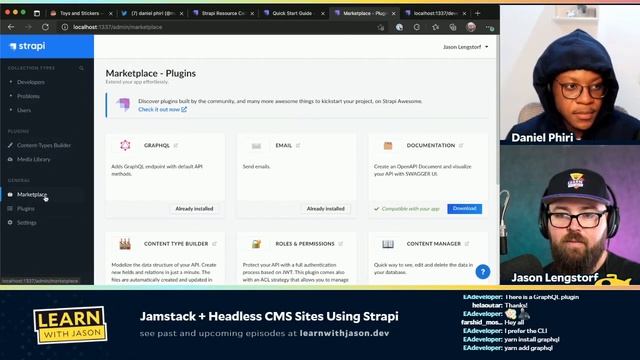This screenshot has height=360, width=640.
Task: Click the page vertical scrollbar
Action: [x=497, y=110]
